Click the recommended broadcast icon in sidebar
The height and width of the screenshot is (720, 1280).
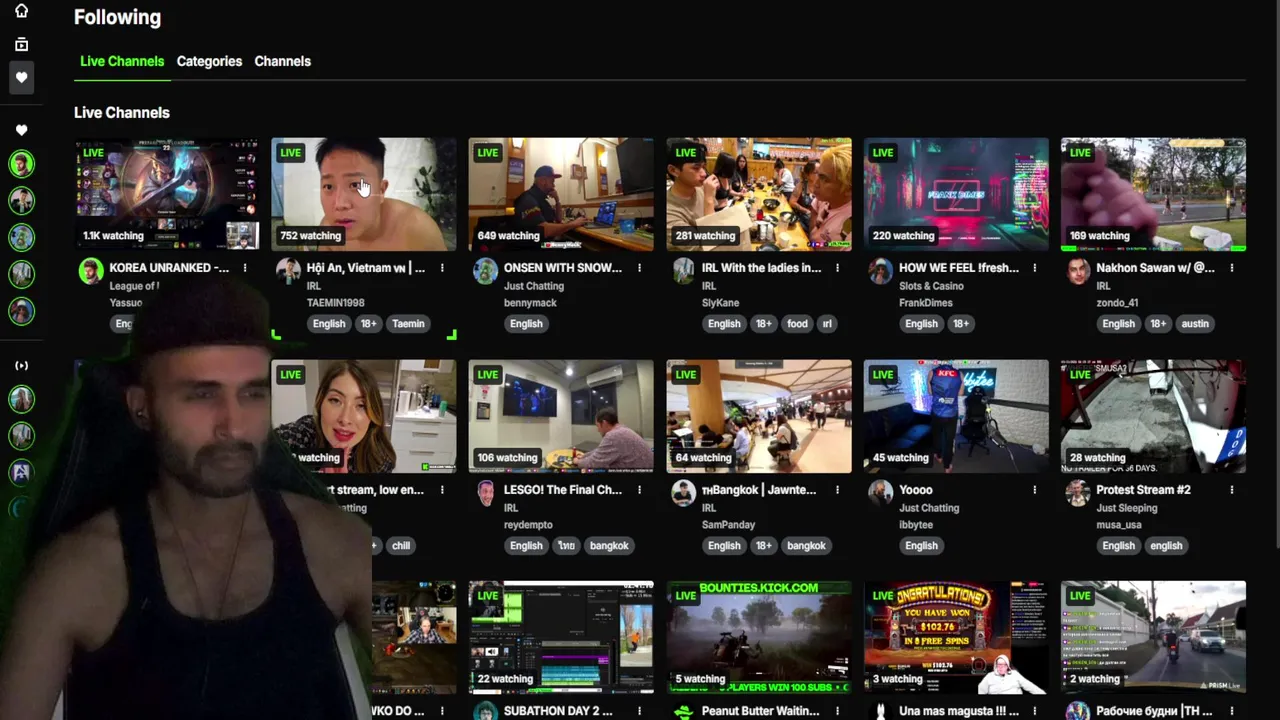[x=21, y=365]
